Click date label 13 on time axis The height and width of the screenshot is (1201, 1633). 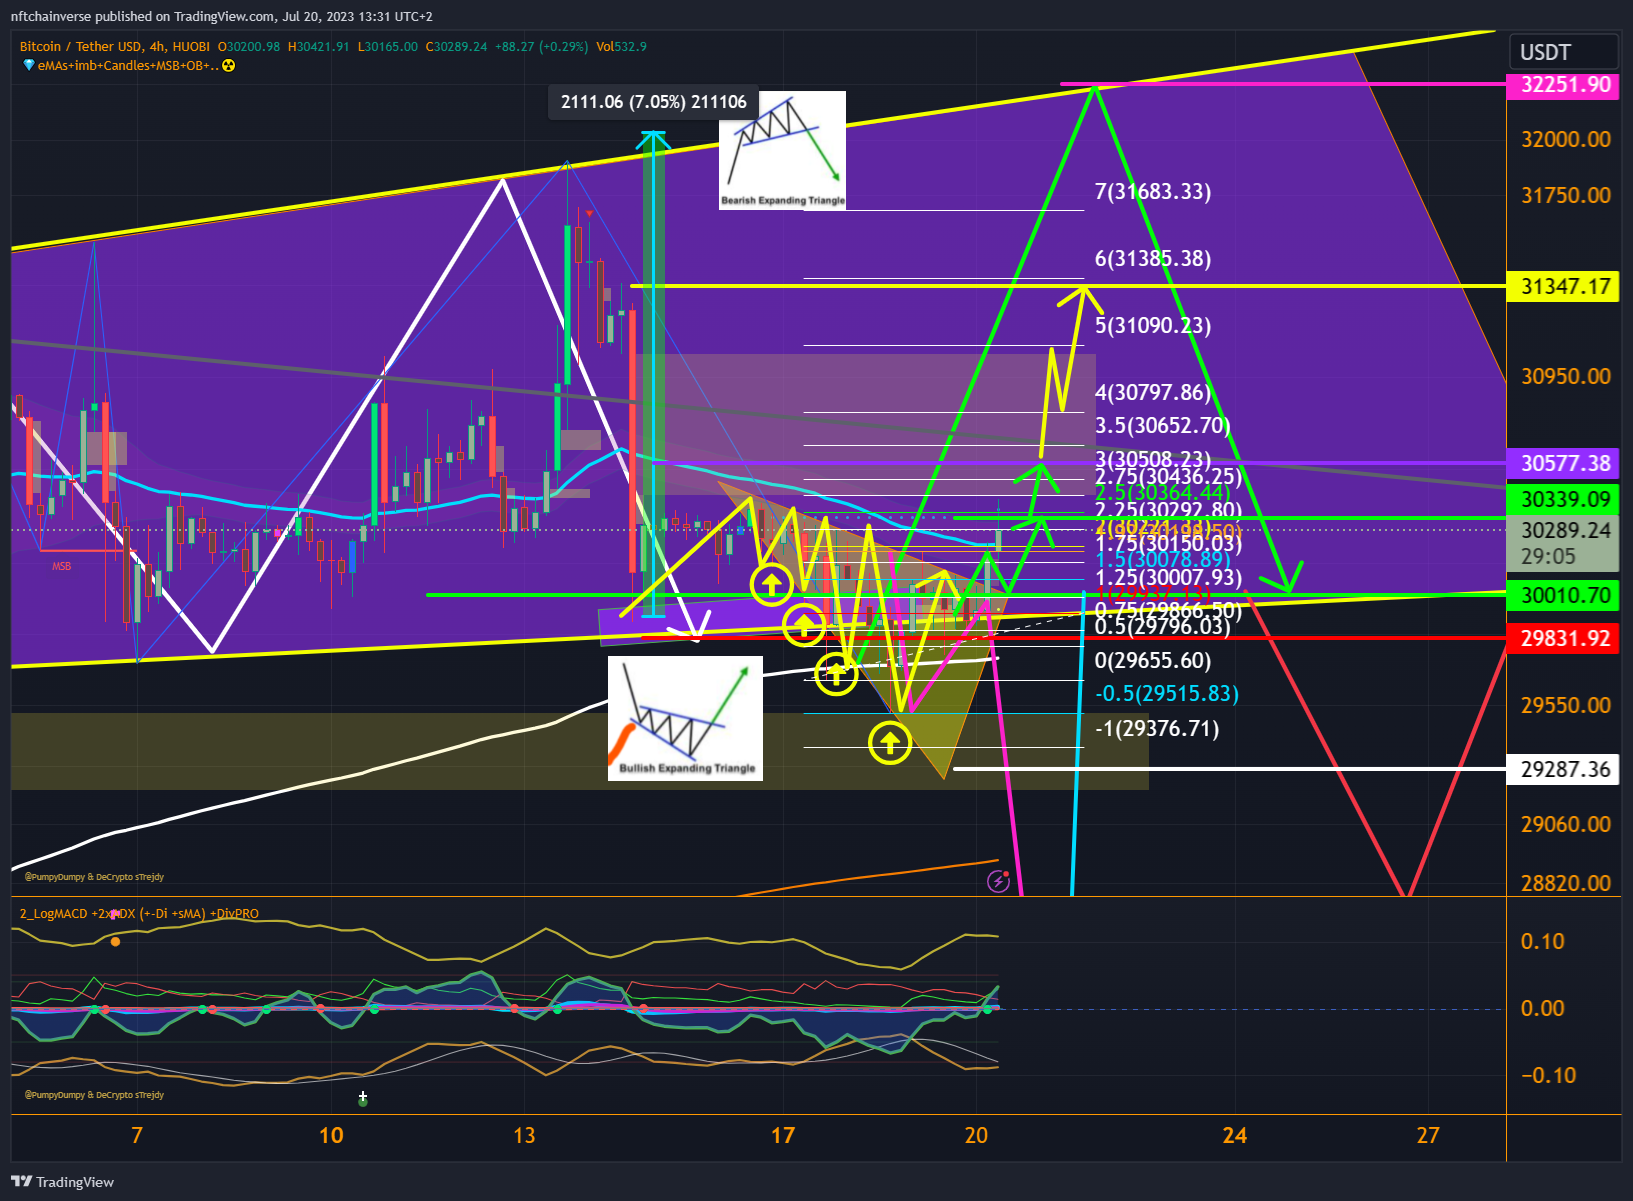point(524,1136)
